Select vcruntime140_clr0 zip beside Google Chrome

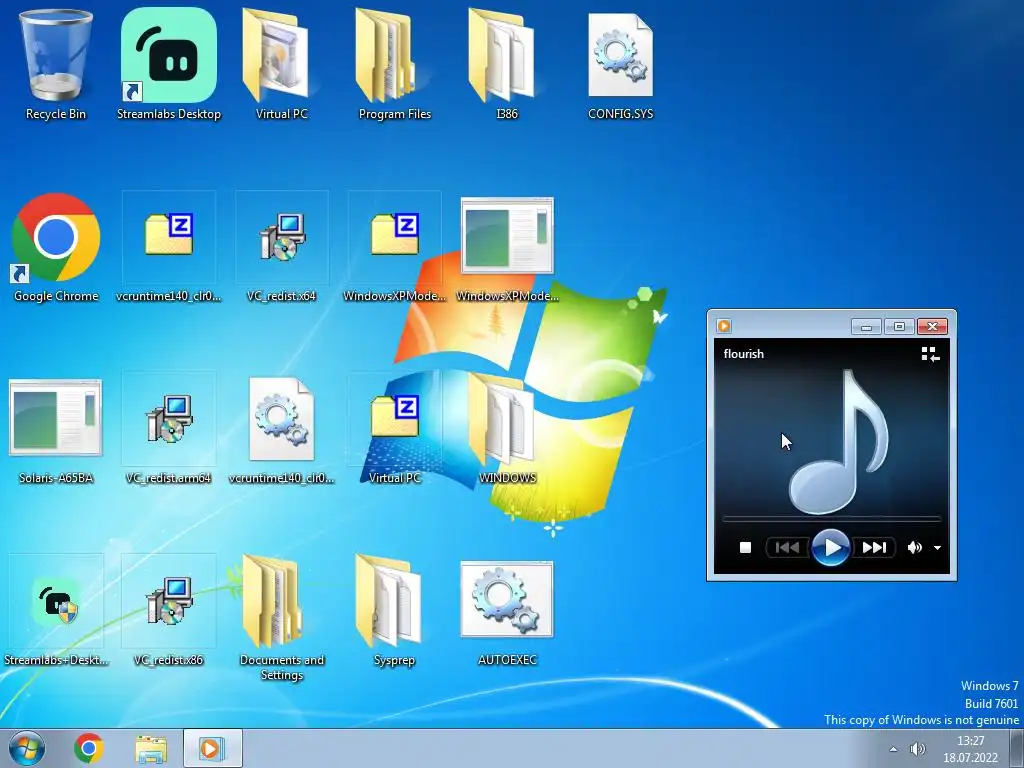168,247
